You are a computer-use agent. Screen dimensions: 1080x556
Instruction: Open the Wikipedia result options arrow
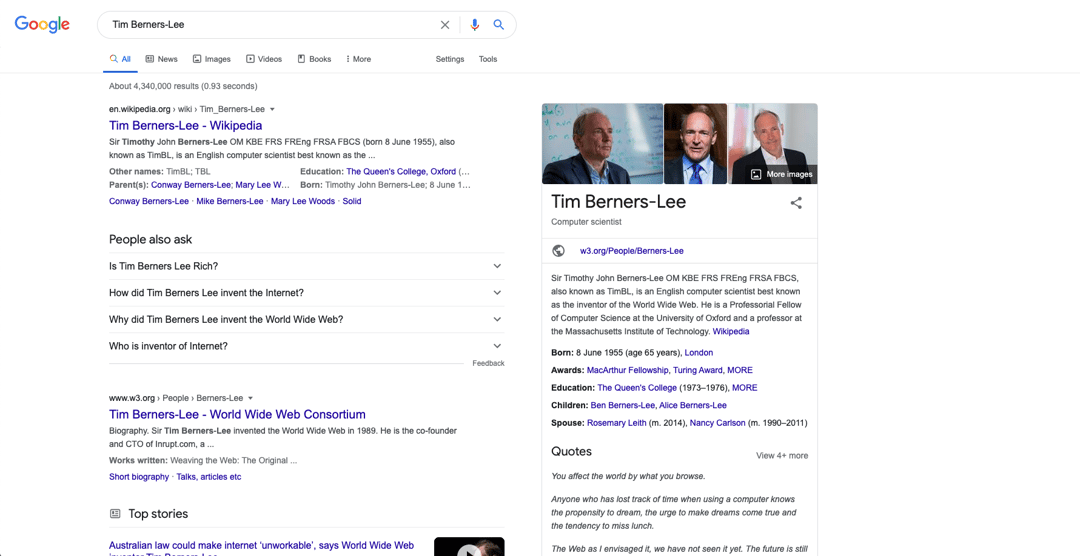click(x=272, y=110)
